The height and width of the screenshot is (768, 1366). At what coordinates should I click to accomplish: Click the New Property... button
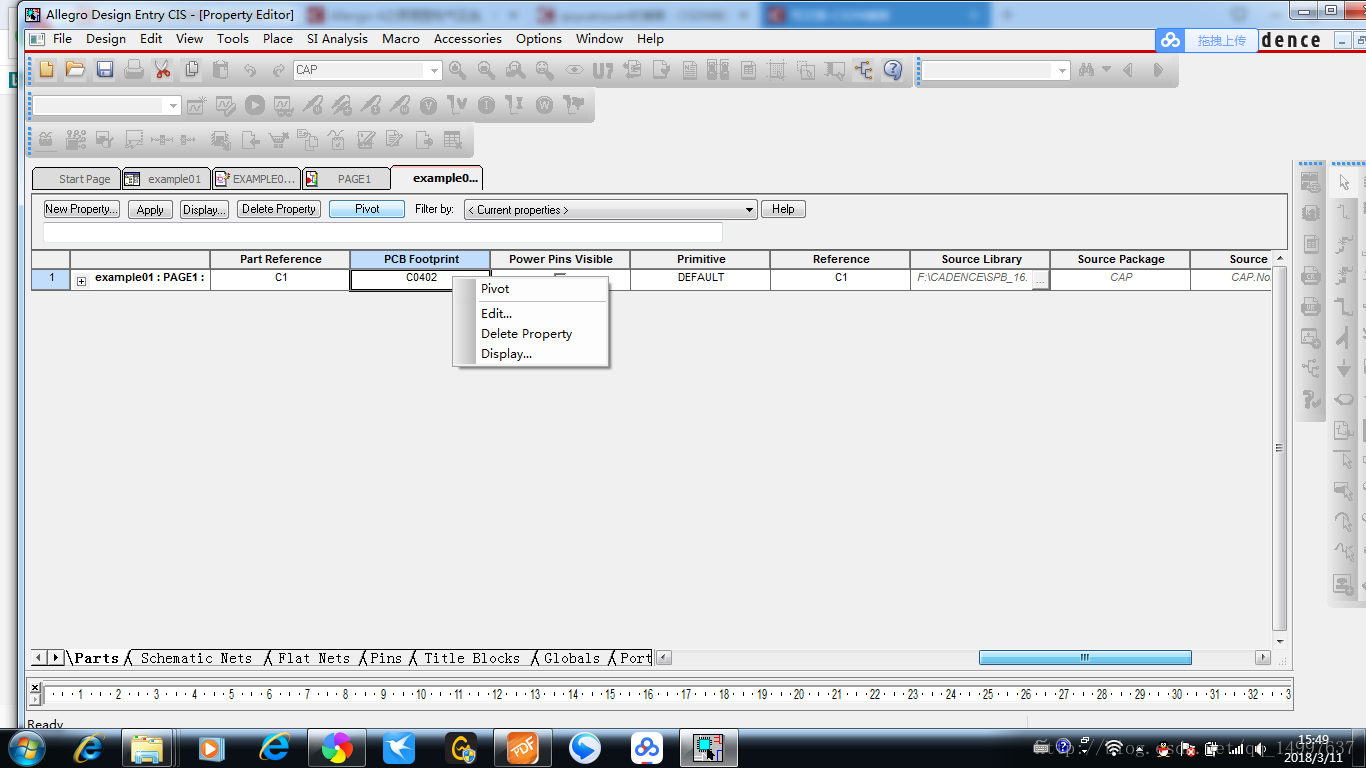click(82, 209)
